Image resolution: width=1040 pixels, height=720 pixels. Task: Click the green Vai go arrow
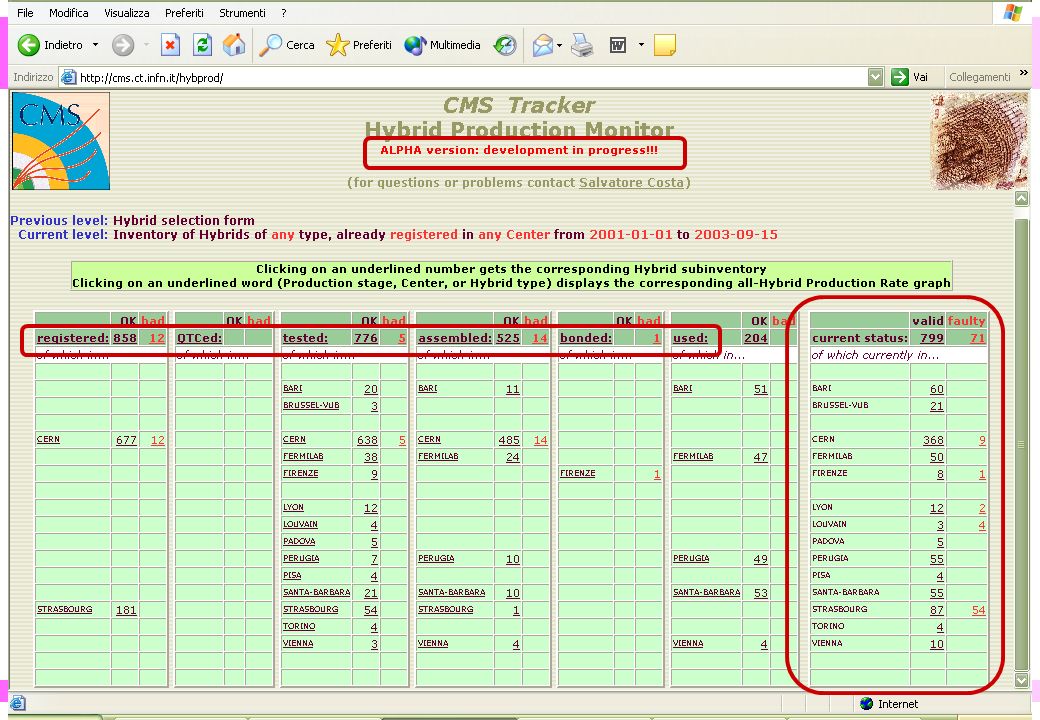(x=899, y=77)
